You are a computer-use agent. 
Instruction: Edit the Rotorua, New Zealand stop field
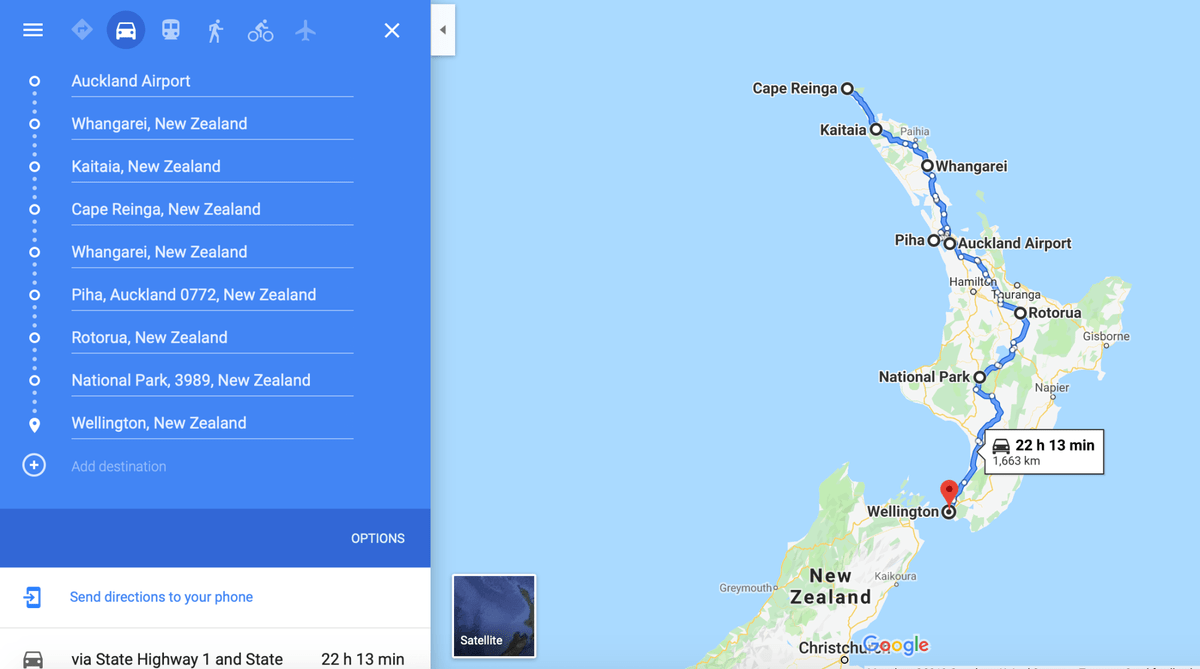point(212,337)
